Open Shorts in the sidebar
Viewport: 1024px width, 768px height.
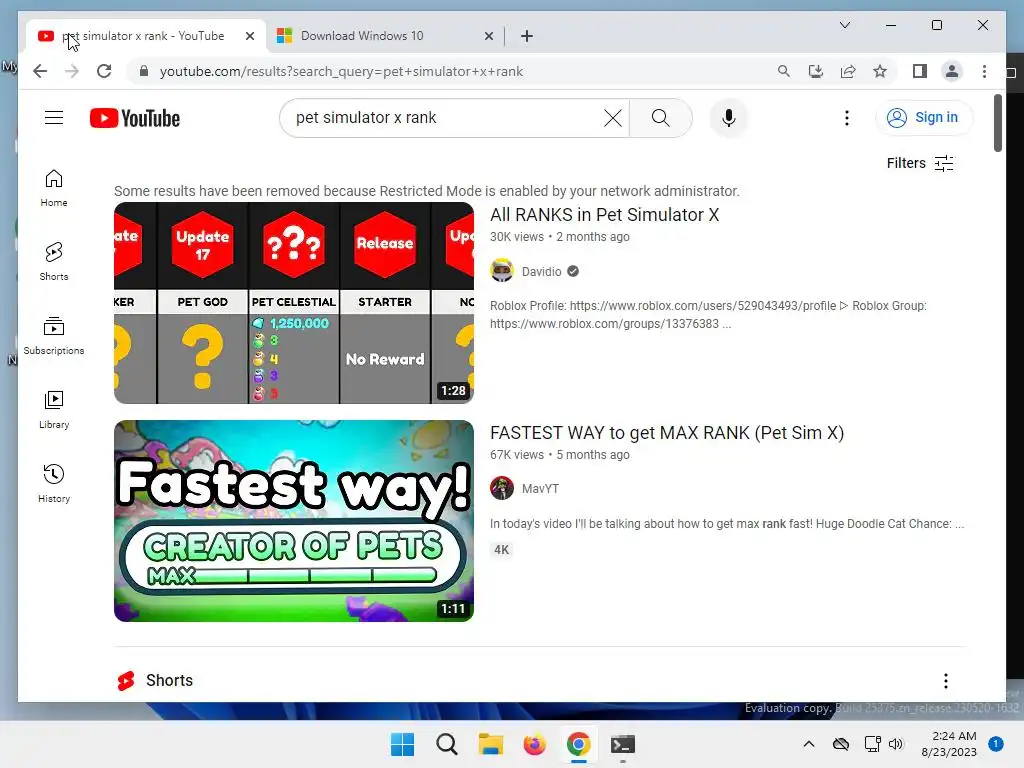[54, 262]
